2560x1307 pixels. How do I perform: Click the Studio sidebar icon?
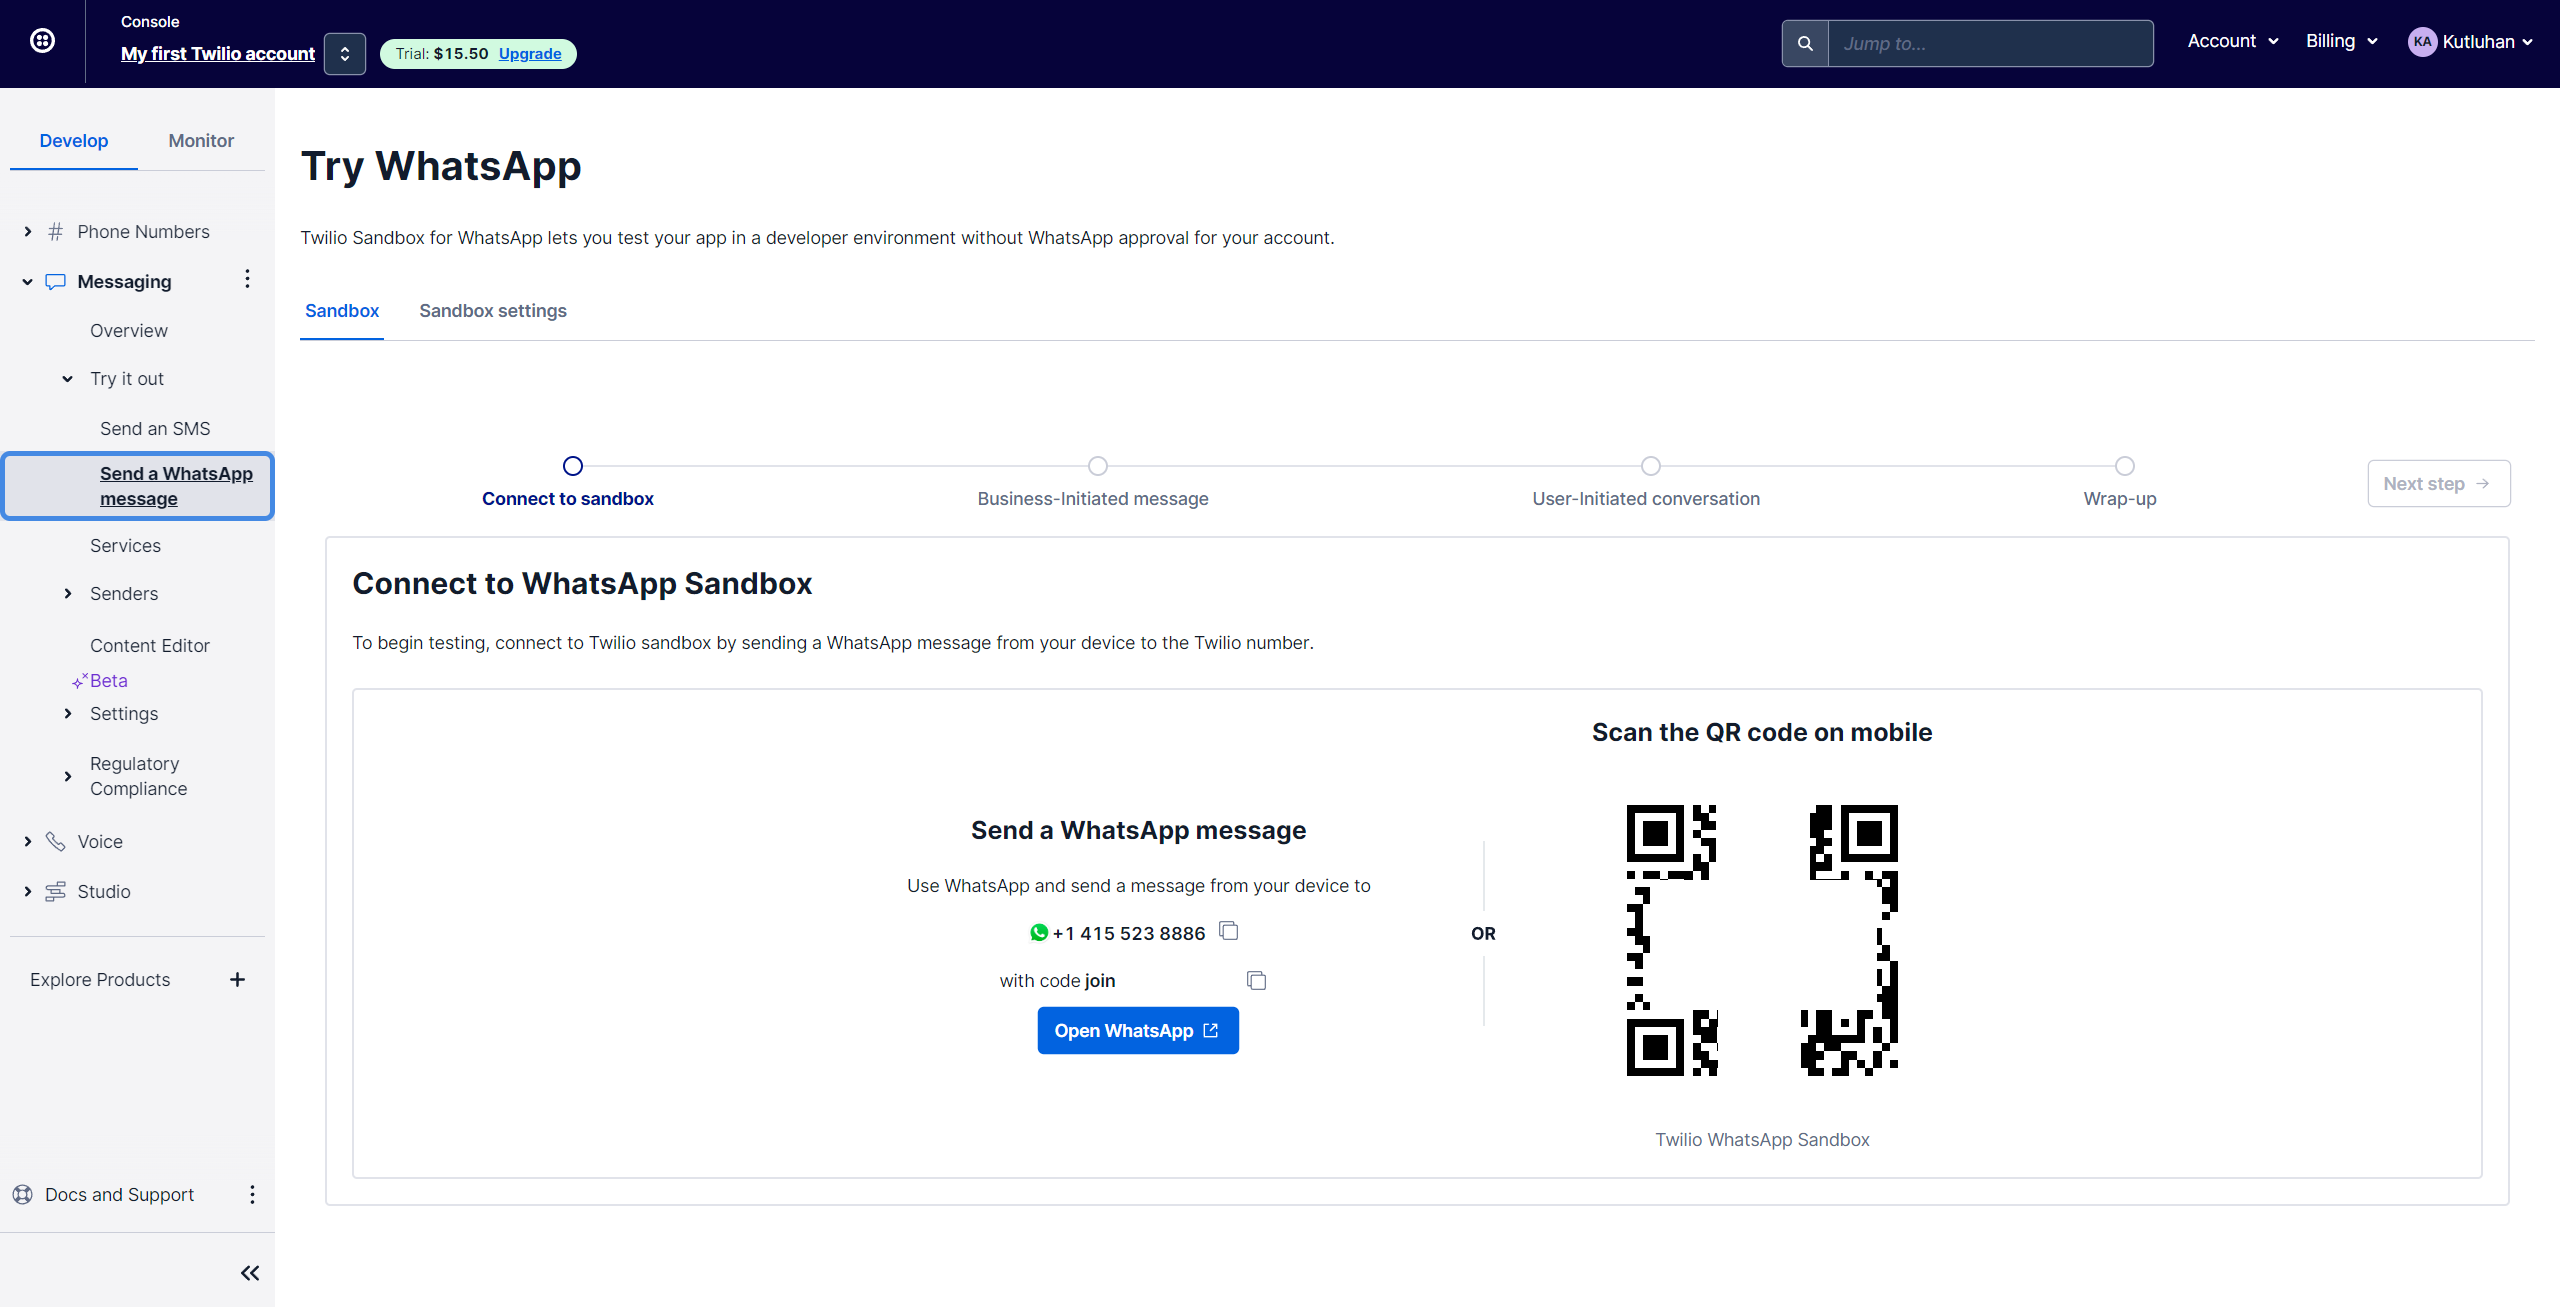coord(55,890)
